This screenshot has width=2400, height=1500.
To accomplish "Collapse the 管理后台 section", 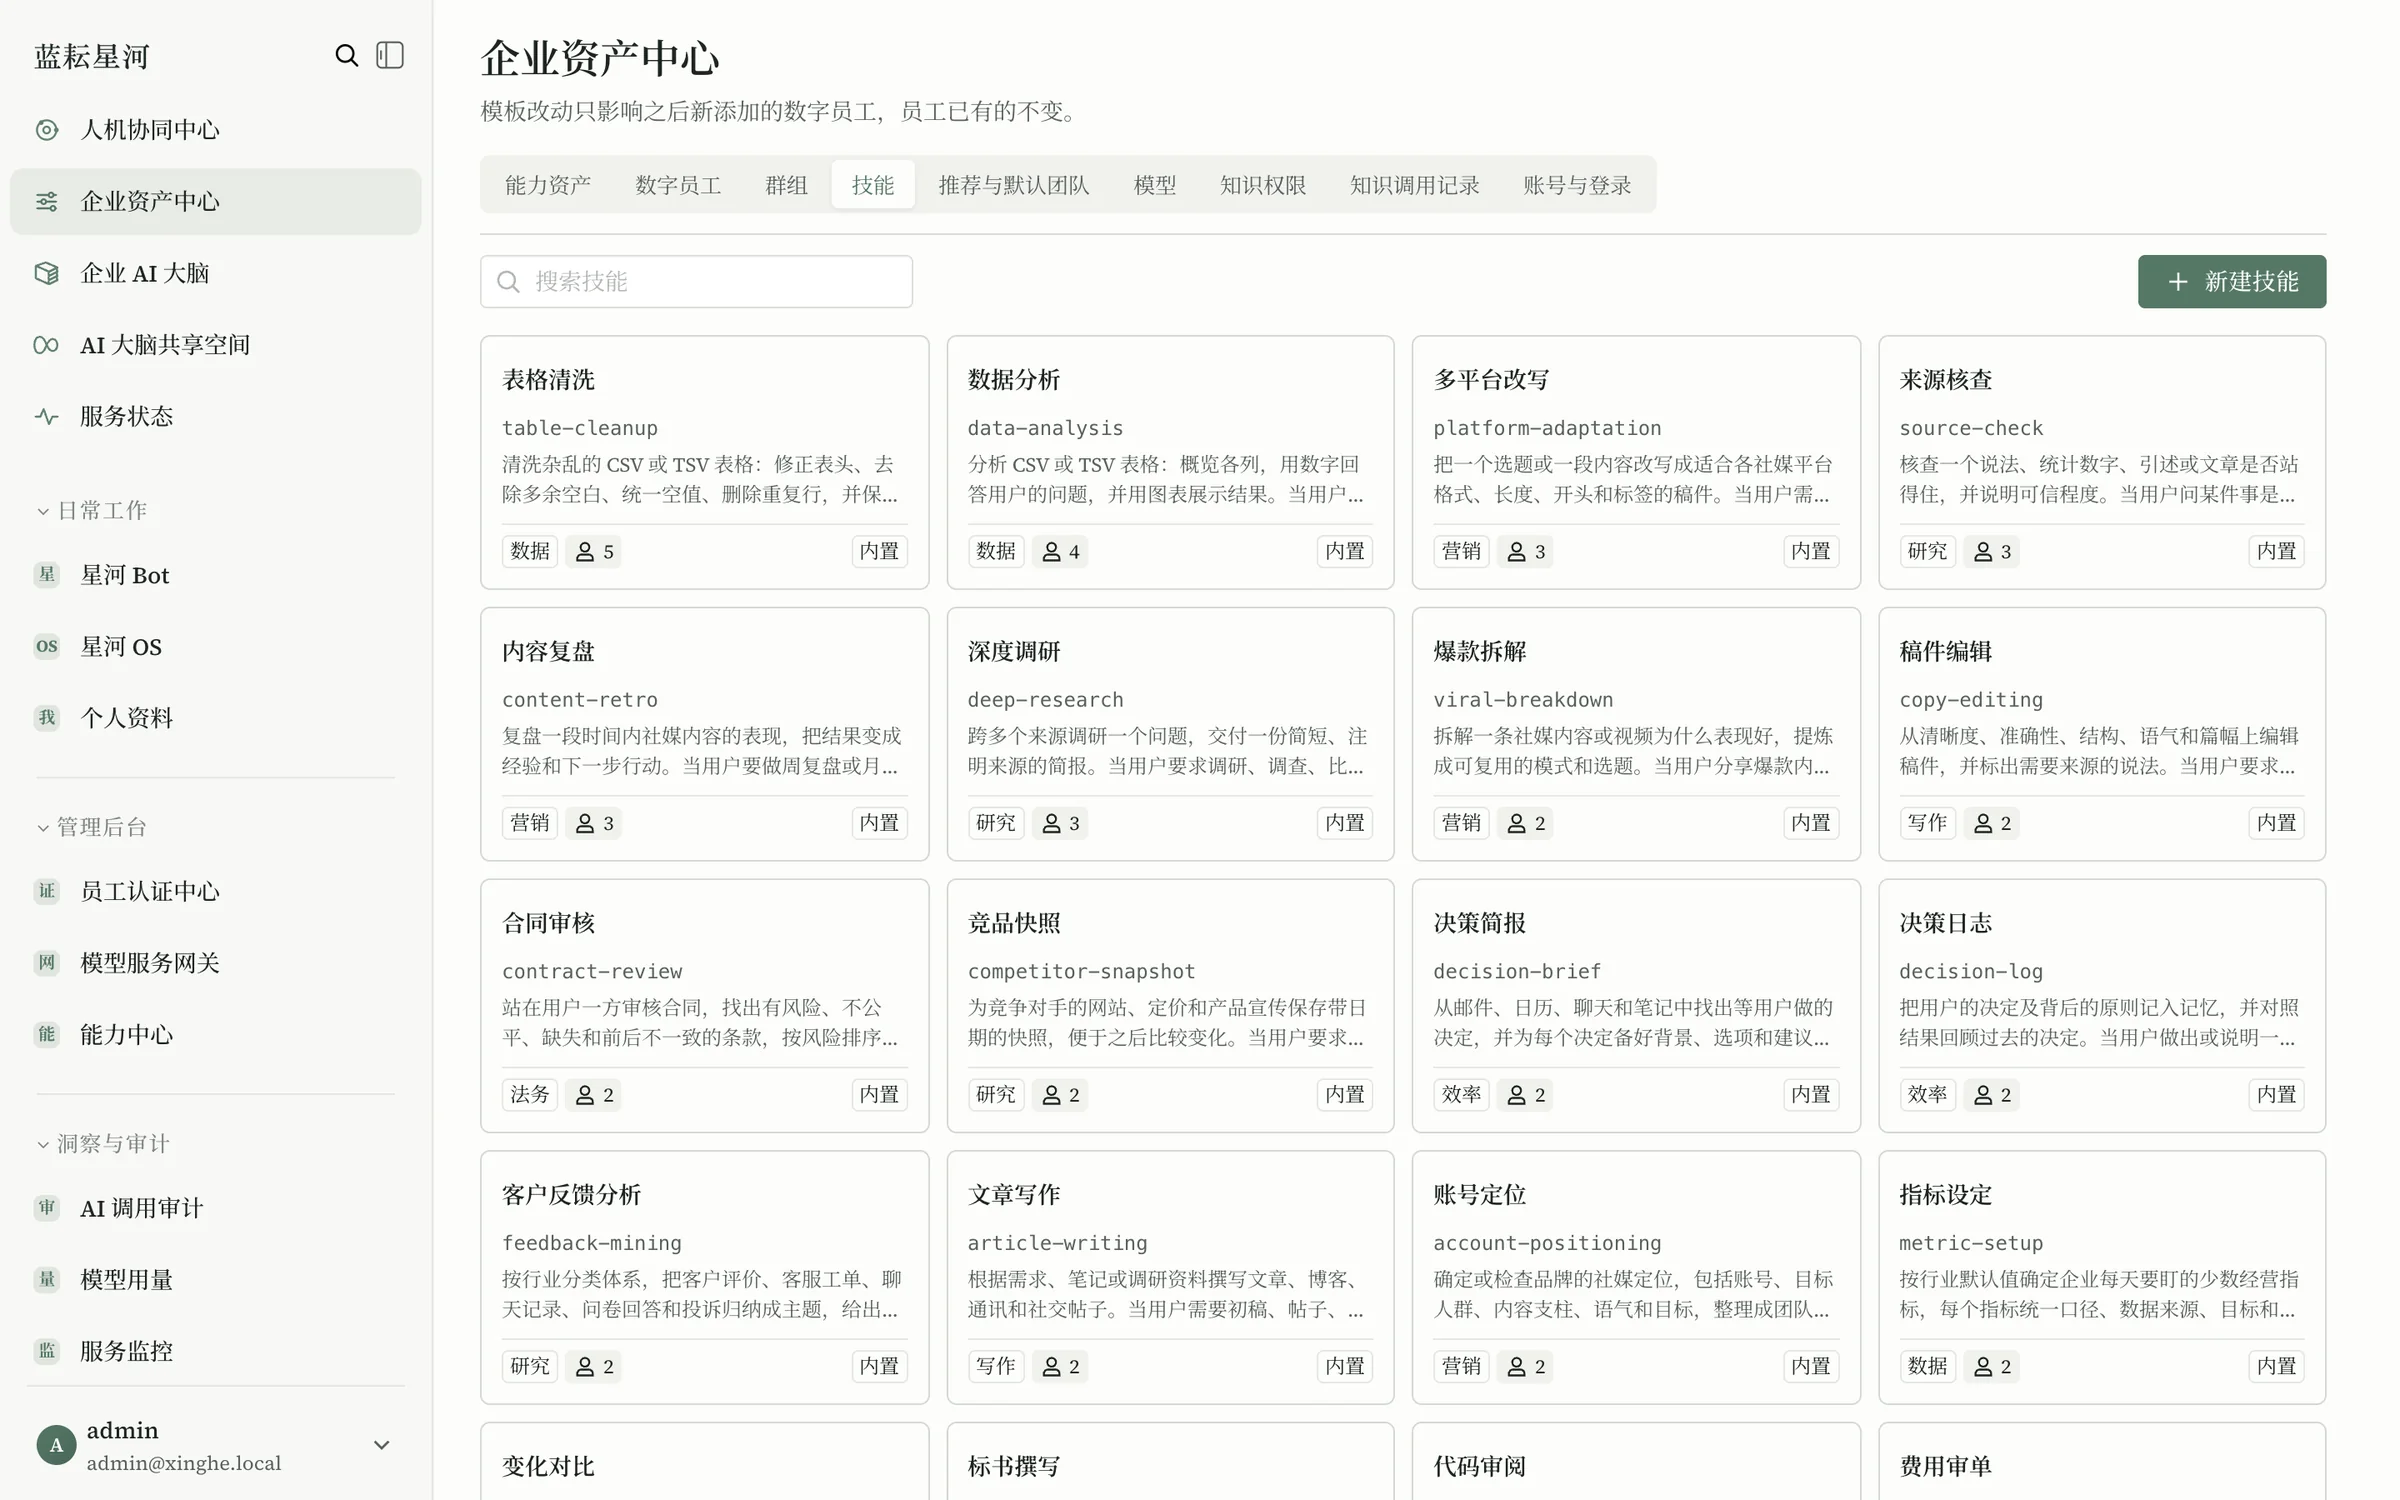I will tap(92, 827).
